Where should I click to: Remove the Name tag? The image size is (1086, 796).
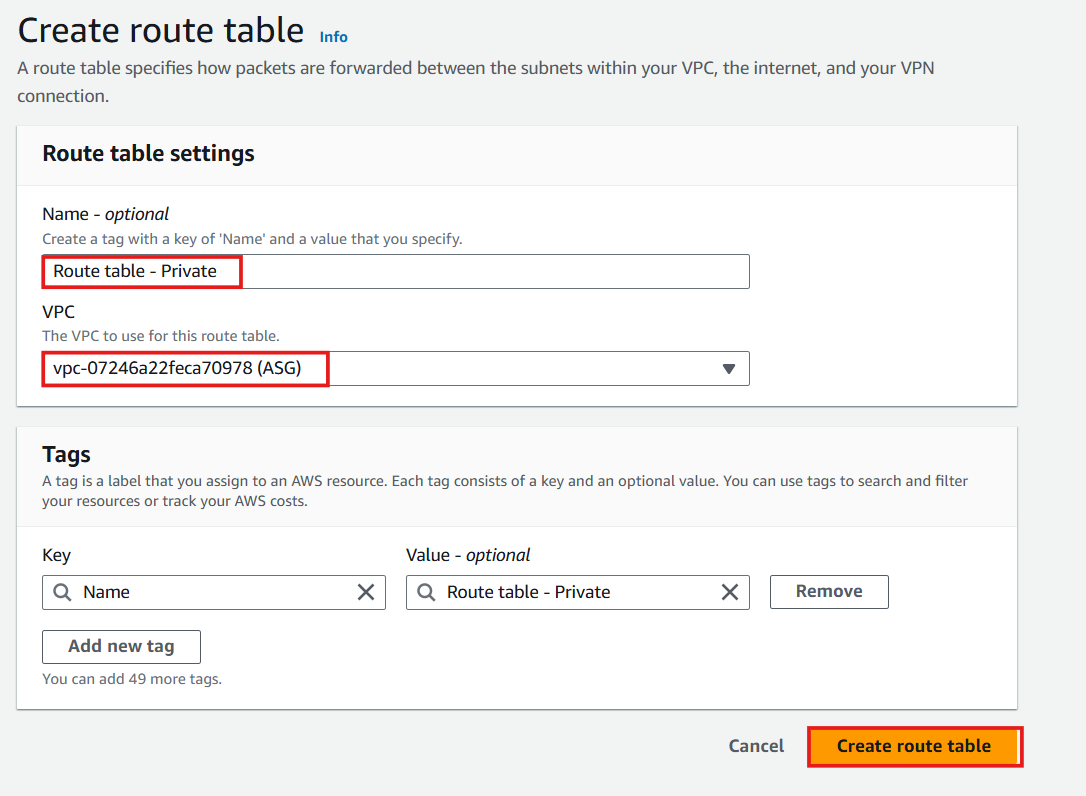829,592
